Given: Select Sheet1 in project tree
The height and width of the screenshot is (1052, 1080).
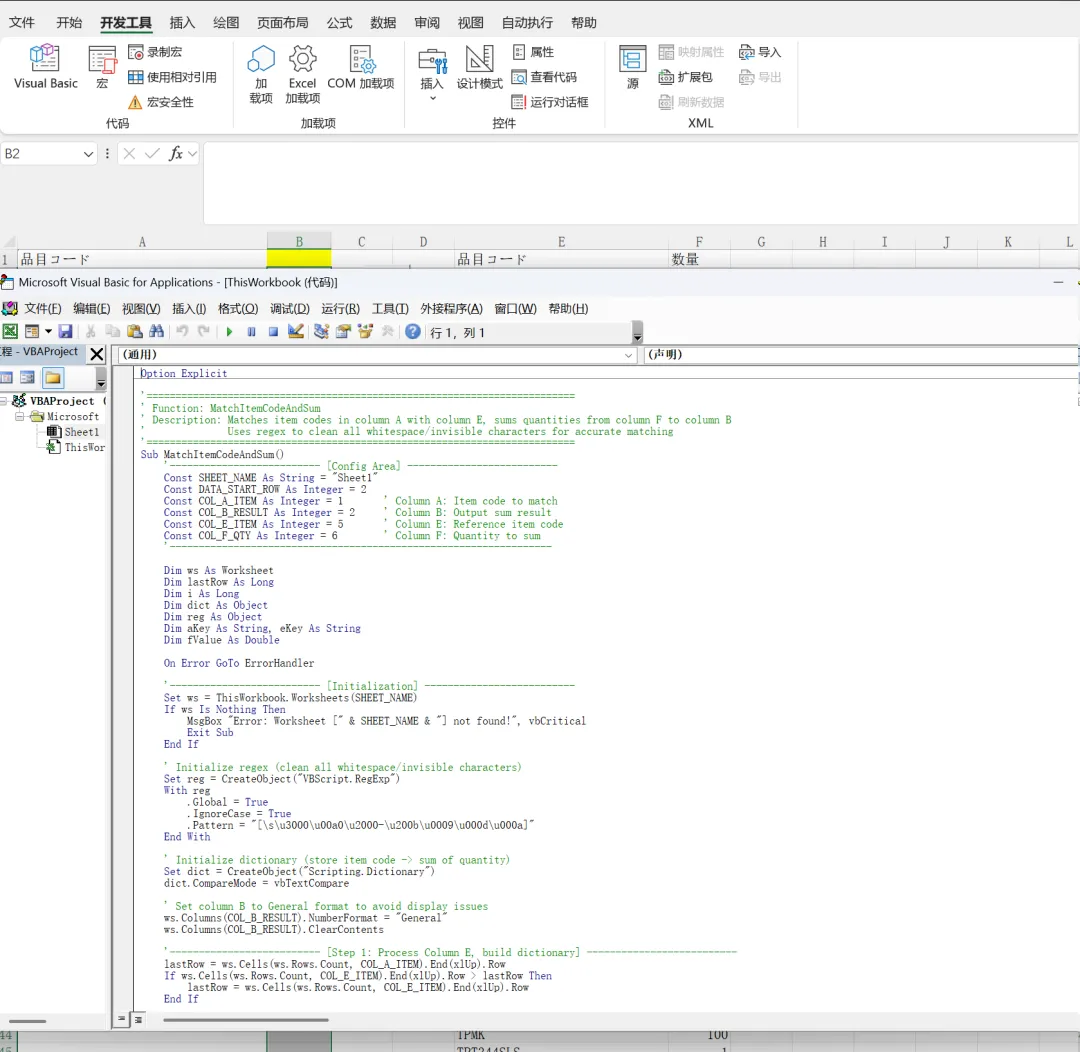Looking at the screenshot, I should click(73, 432).
